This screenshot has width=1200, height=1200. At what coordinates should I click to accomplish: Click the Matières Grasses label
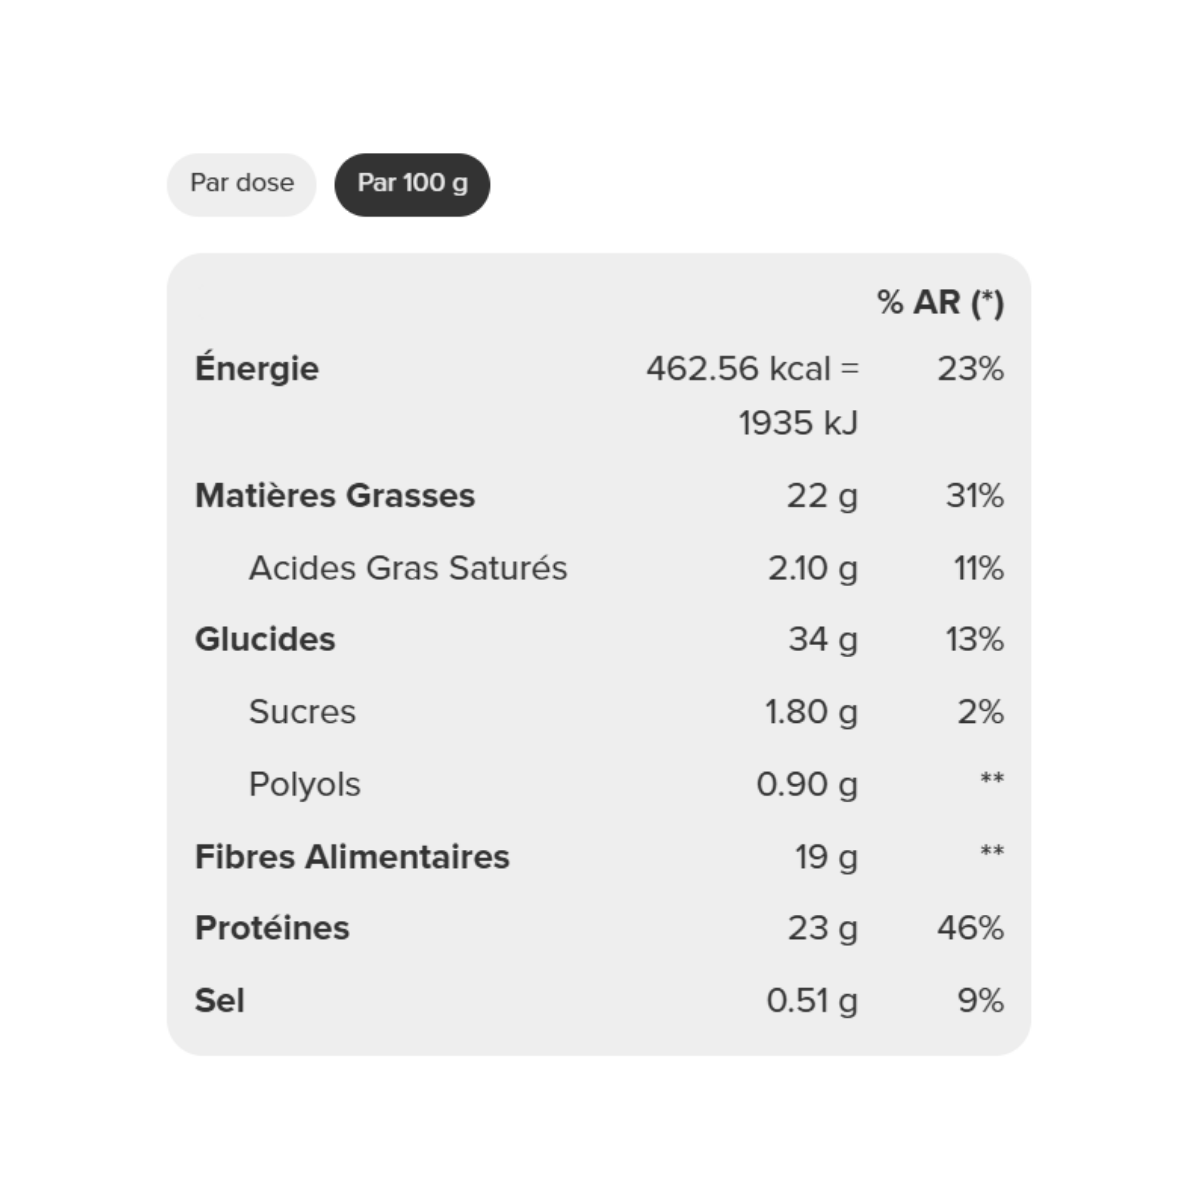coord(335,495)
